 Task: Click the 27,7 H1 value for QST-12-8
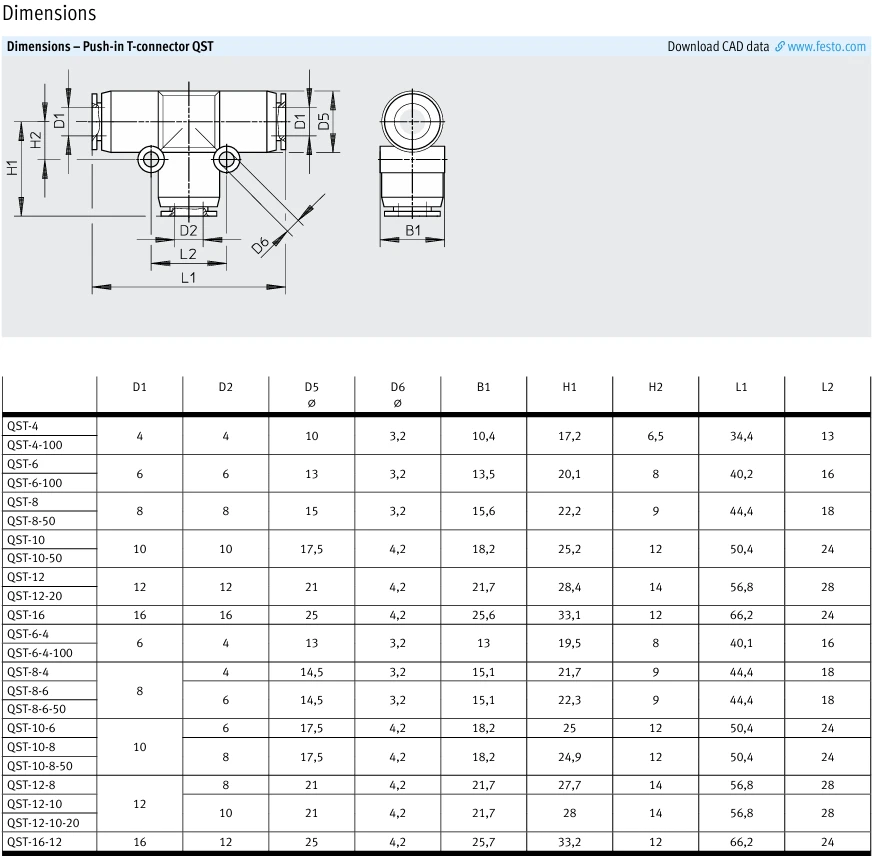click(569, 785)
